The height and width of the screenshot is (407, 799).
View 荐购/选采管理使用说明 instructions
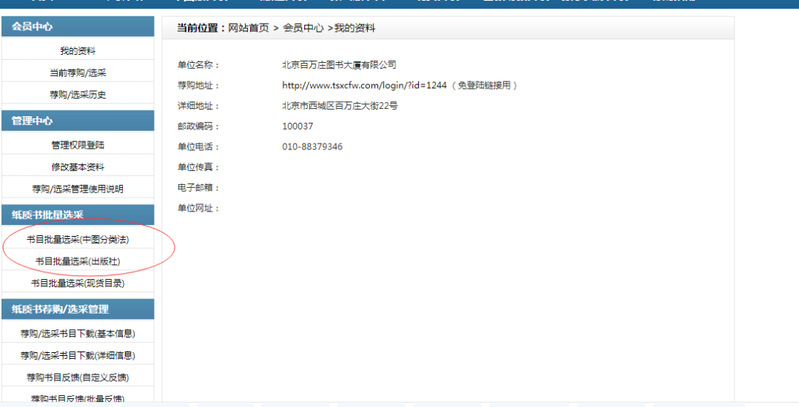[77, 189]
